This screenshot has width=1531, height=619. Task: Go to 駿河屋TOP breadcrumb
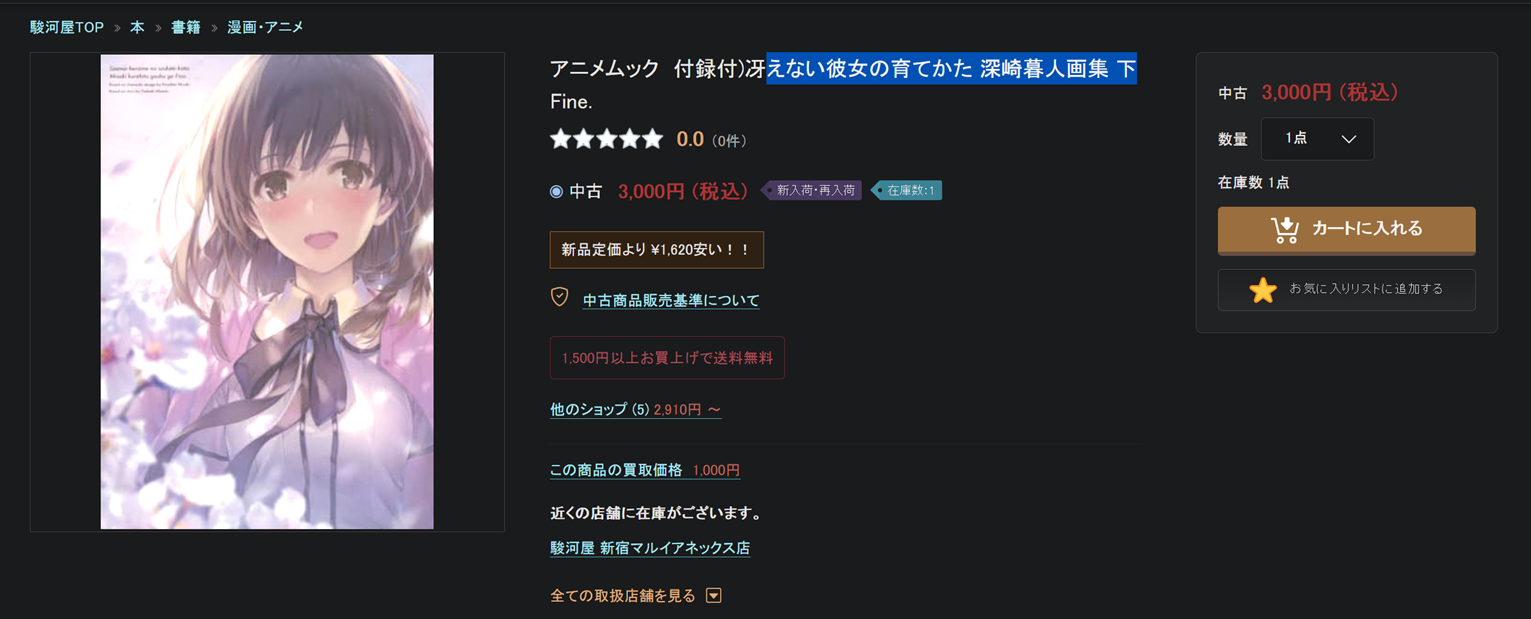pos(67,27)
